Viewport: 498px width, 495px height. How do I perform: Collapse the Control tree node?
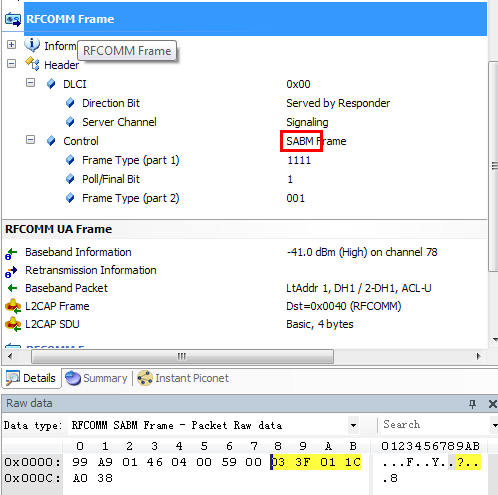(x=30, y=140)
